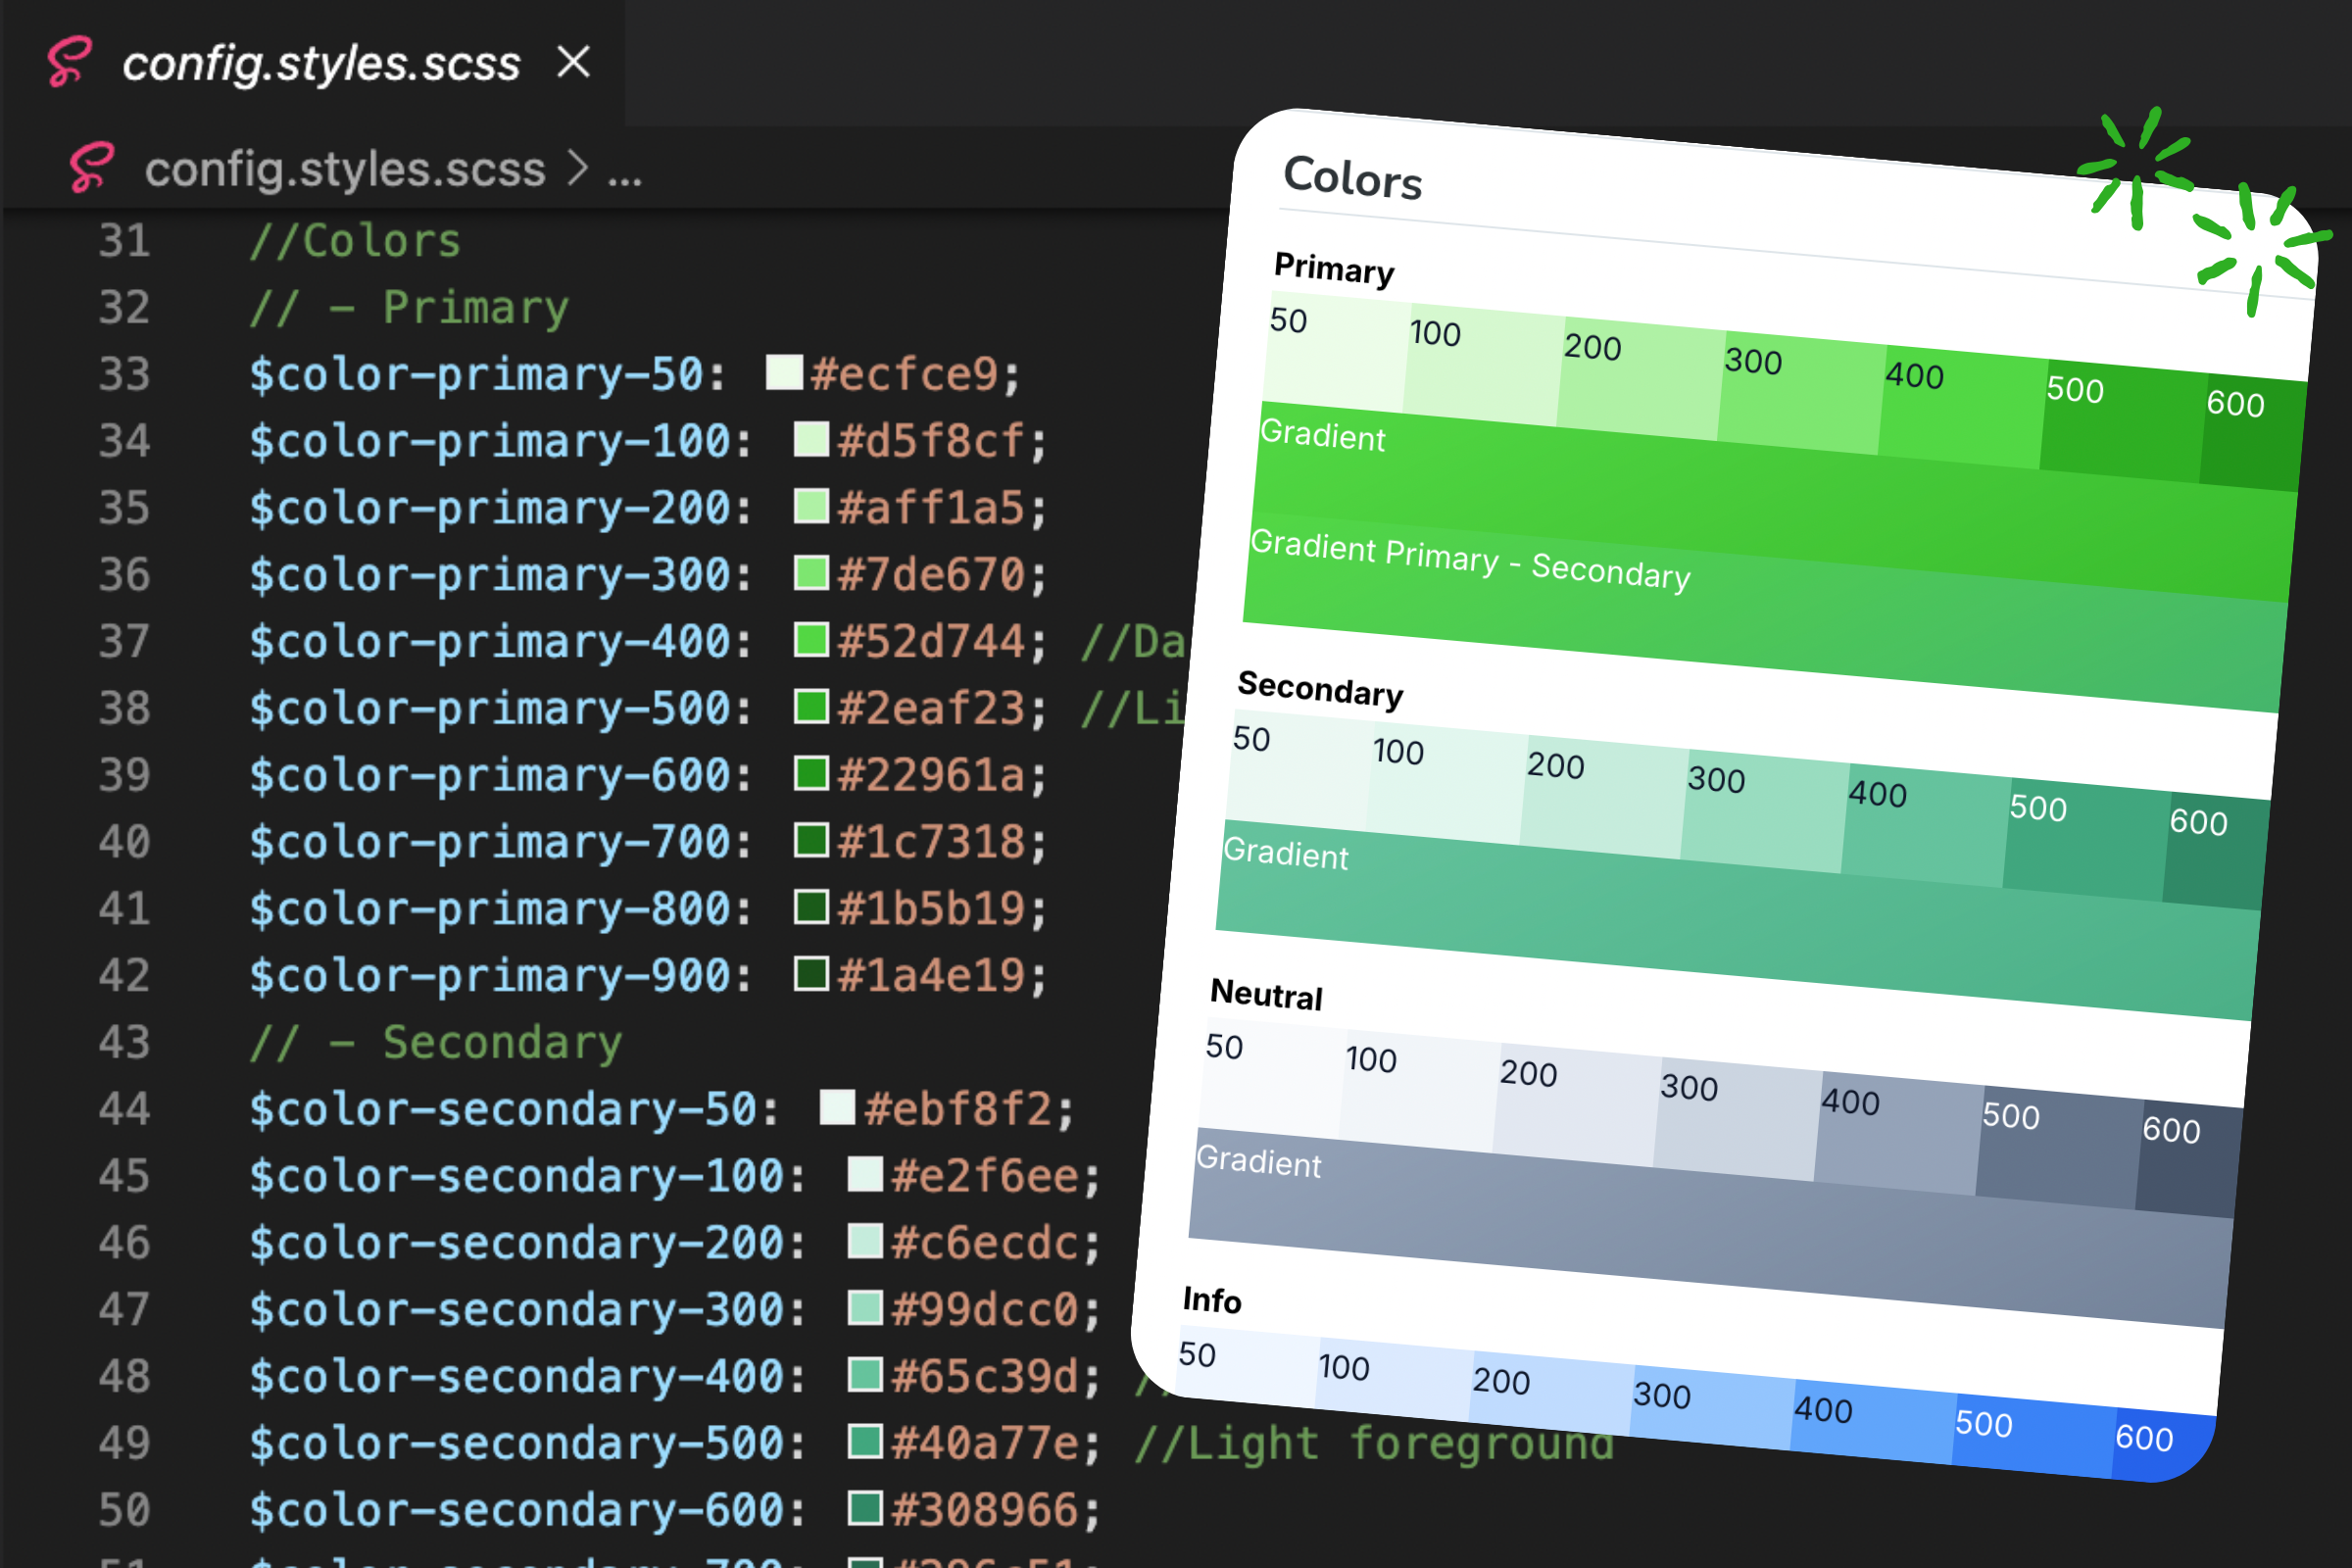
Task: Click the Info 600 blue palette tile
Action: (x=2164, y=1445)
